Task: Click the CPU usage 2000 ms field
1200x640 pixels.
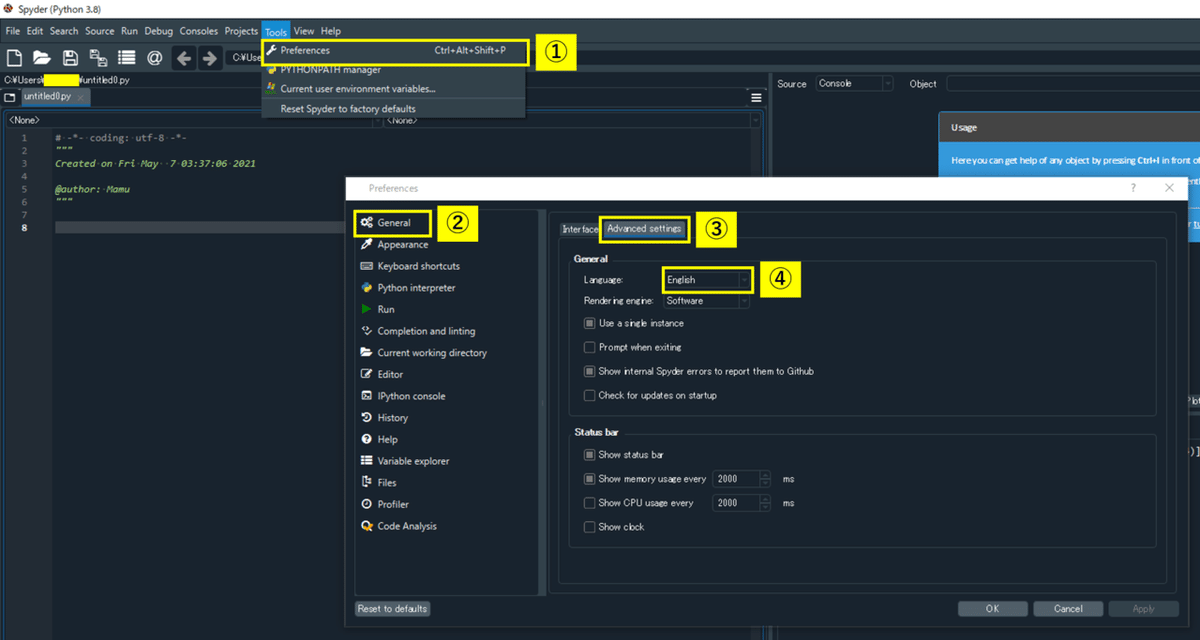Action: [x=735, y=503]
